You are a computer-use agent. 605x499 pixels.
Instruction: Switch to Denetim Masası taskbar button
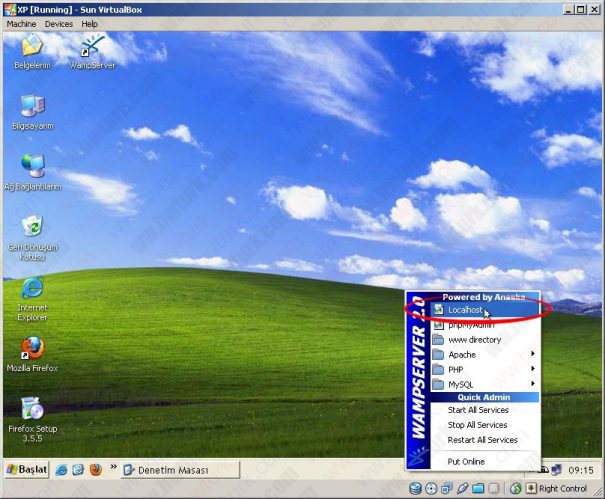180,470
